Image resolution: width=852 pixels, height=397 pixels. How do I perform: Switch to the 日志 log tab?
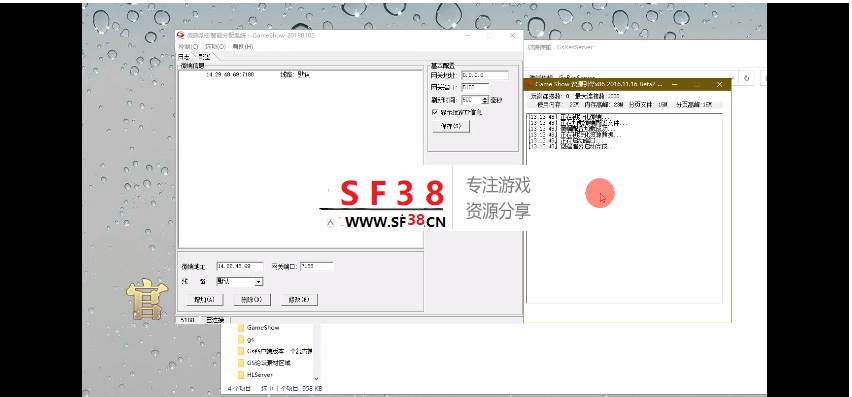click(184, 56)
